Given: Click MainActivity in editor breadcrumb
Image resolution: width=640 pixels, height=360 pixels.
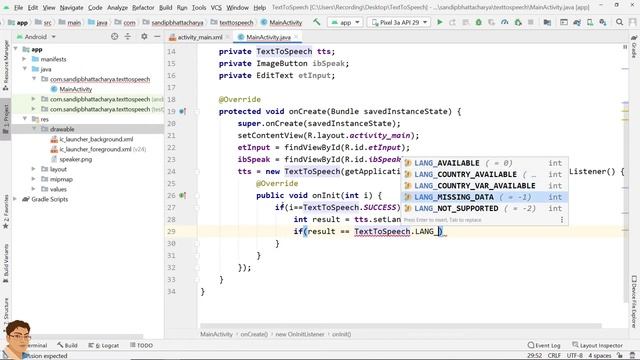Looking at the screenshot, I should pos(216,334).
